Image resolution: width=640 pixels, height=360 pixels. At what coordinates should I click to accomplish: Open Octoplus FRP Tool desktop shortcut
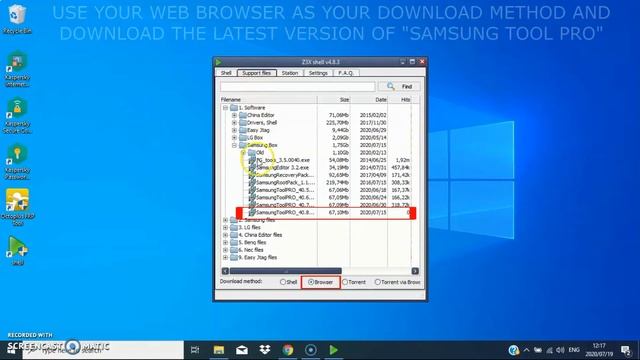point(17,207)
